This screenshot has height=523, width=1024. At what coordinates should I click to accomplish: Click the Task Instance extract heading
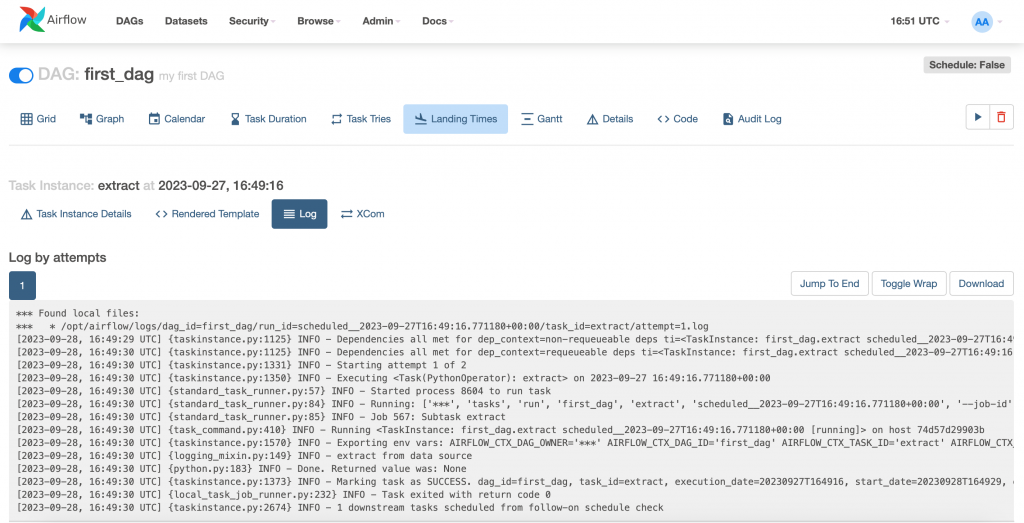pos(146,185)
